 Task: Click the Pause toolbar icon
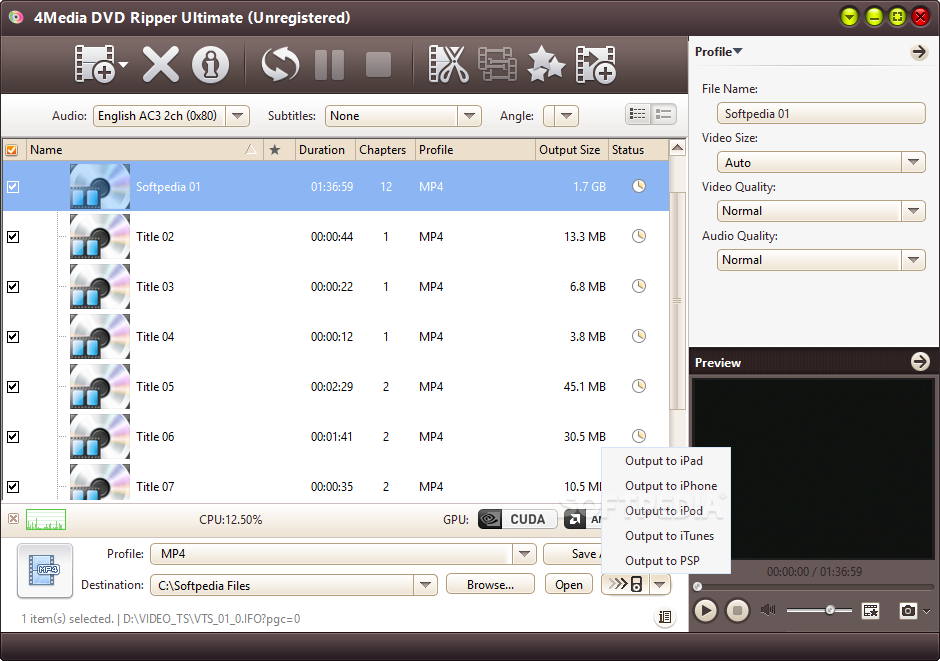[330, 65]
